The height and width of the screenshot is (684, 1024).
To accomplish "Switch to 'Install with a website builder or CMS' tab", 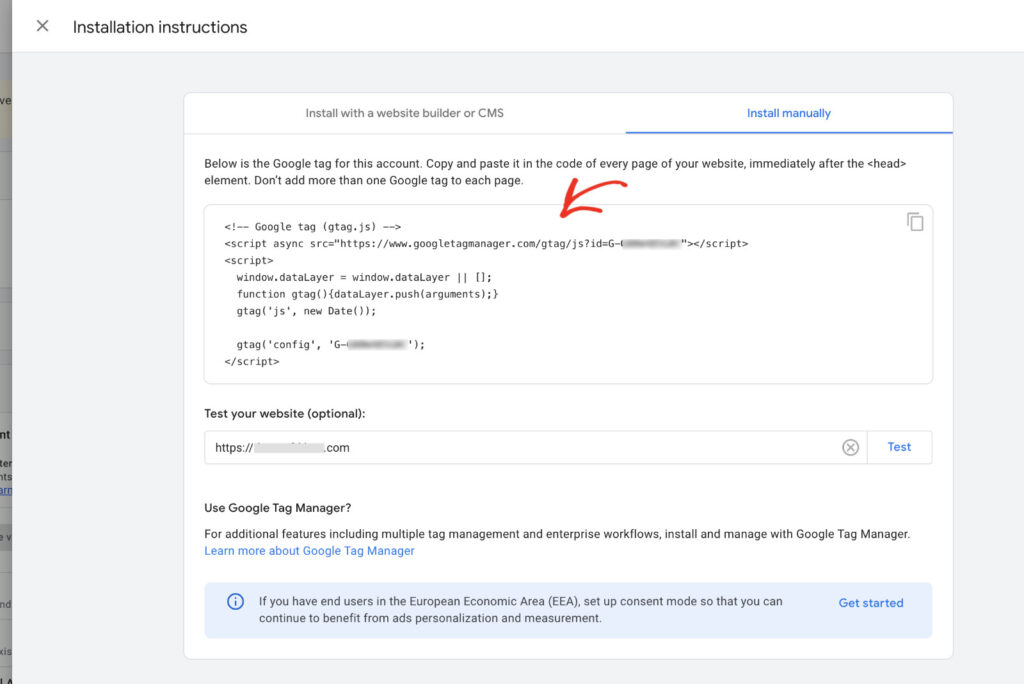I will [x=404, y=113].
